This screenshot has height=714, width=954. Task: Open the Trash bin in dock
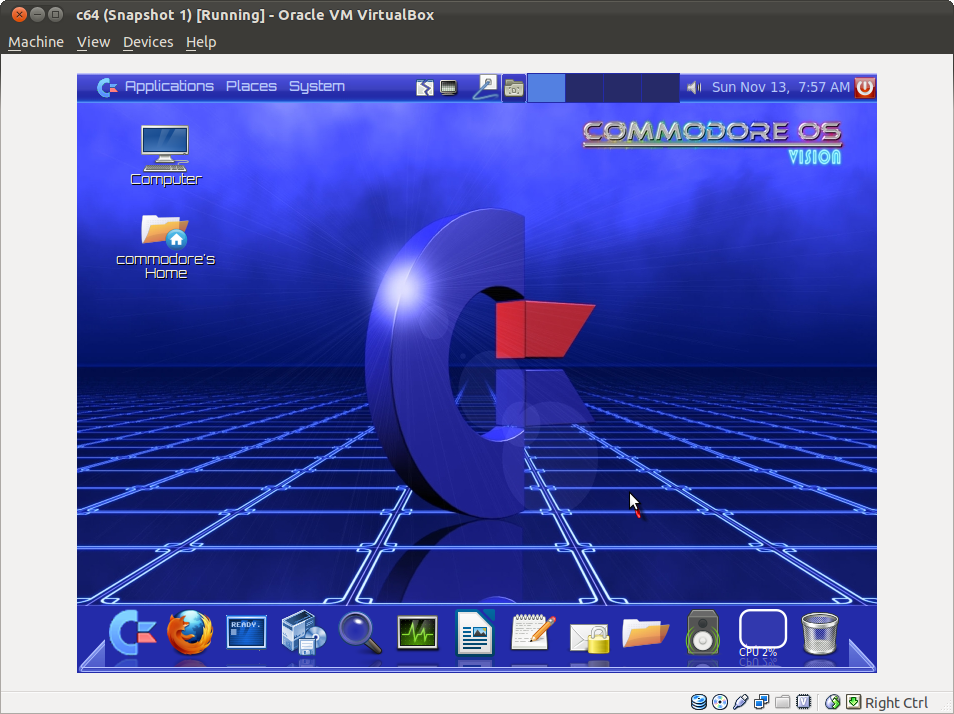click(x=820, y=633)
